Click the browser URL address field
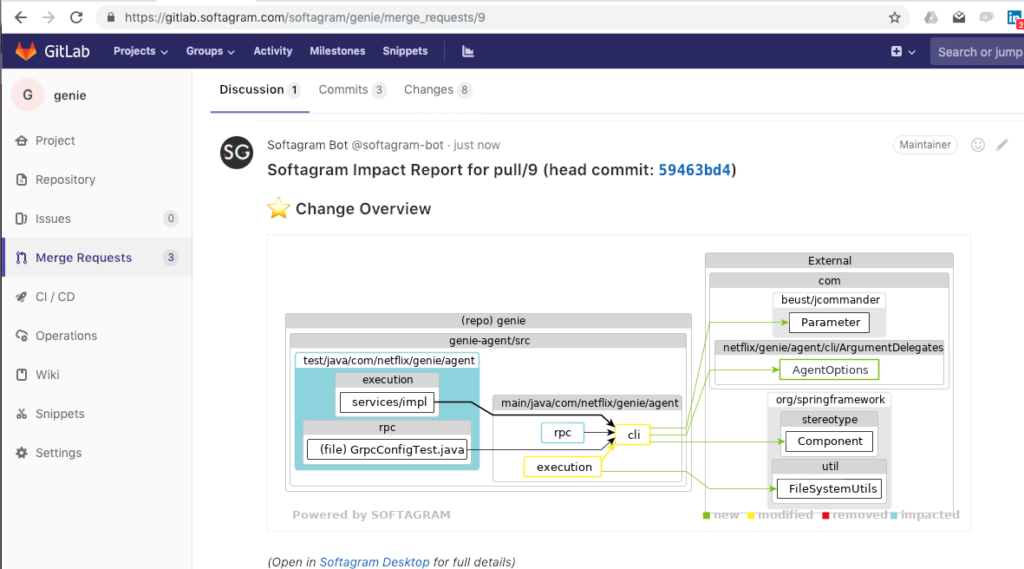 [503, 18]
